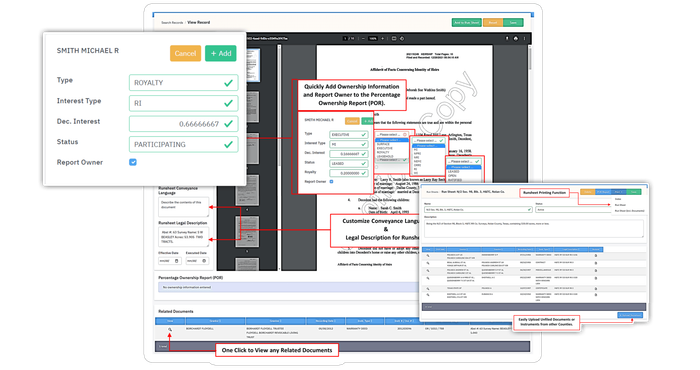Click Save in the Run Sheet window
Viewport: 700px width, 370px height.
click(634, 192)
